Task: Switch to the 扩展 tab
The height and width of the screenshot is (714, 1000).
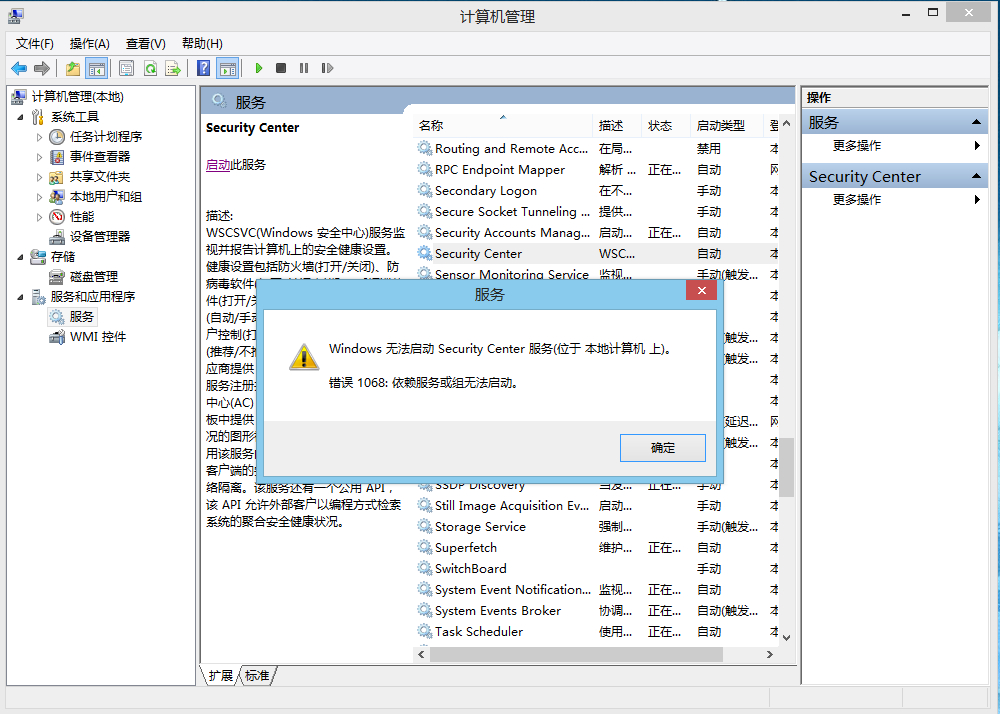Action: [x=221, y=676]
